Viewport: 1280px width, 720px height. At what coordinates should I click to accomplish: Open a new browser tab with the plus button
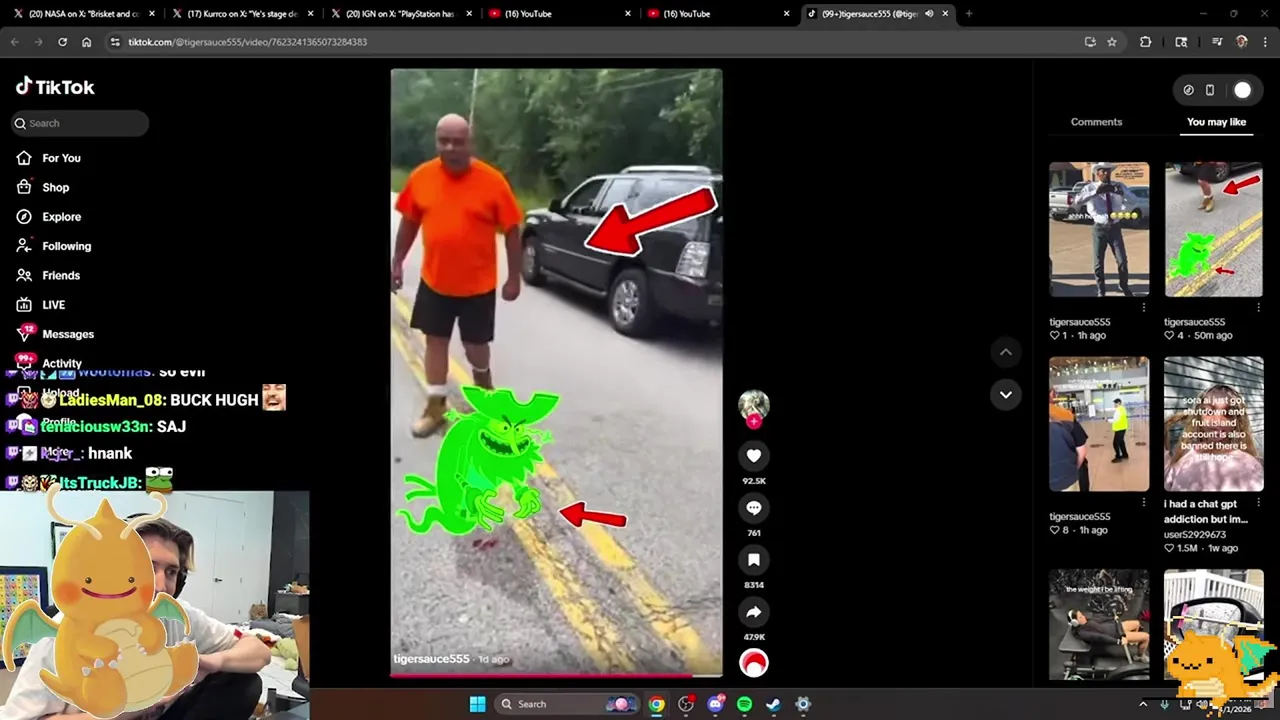point(969,14)
